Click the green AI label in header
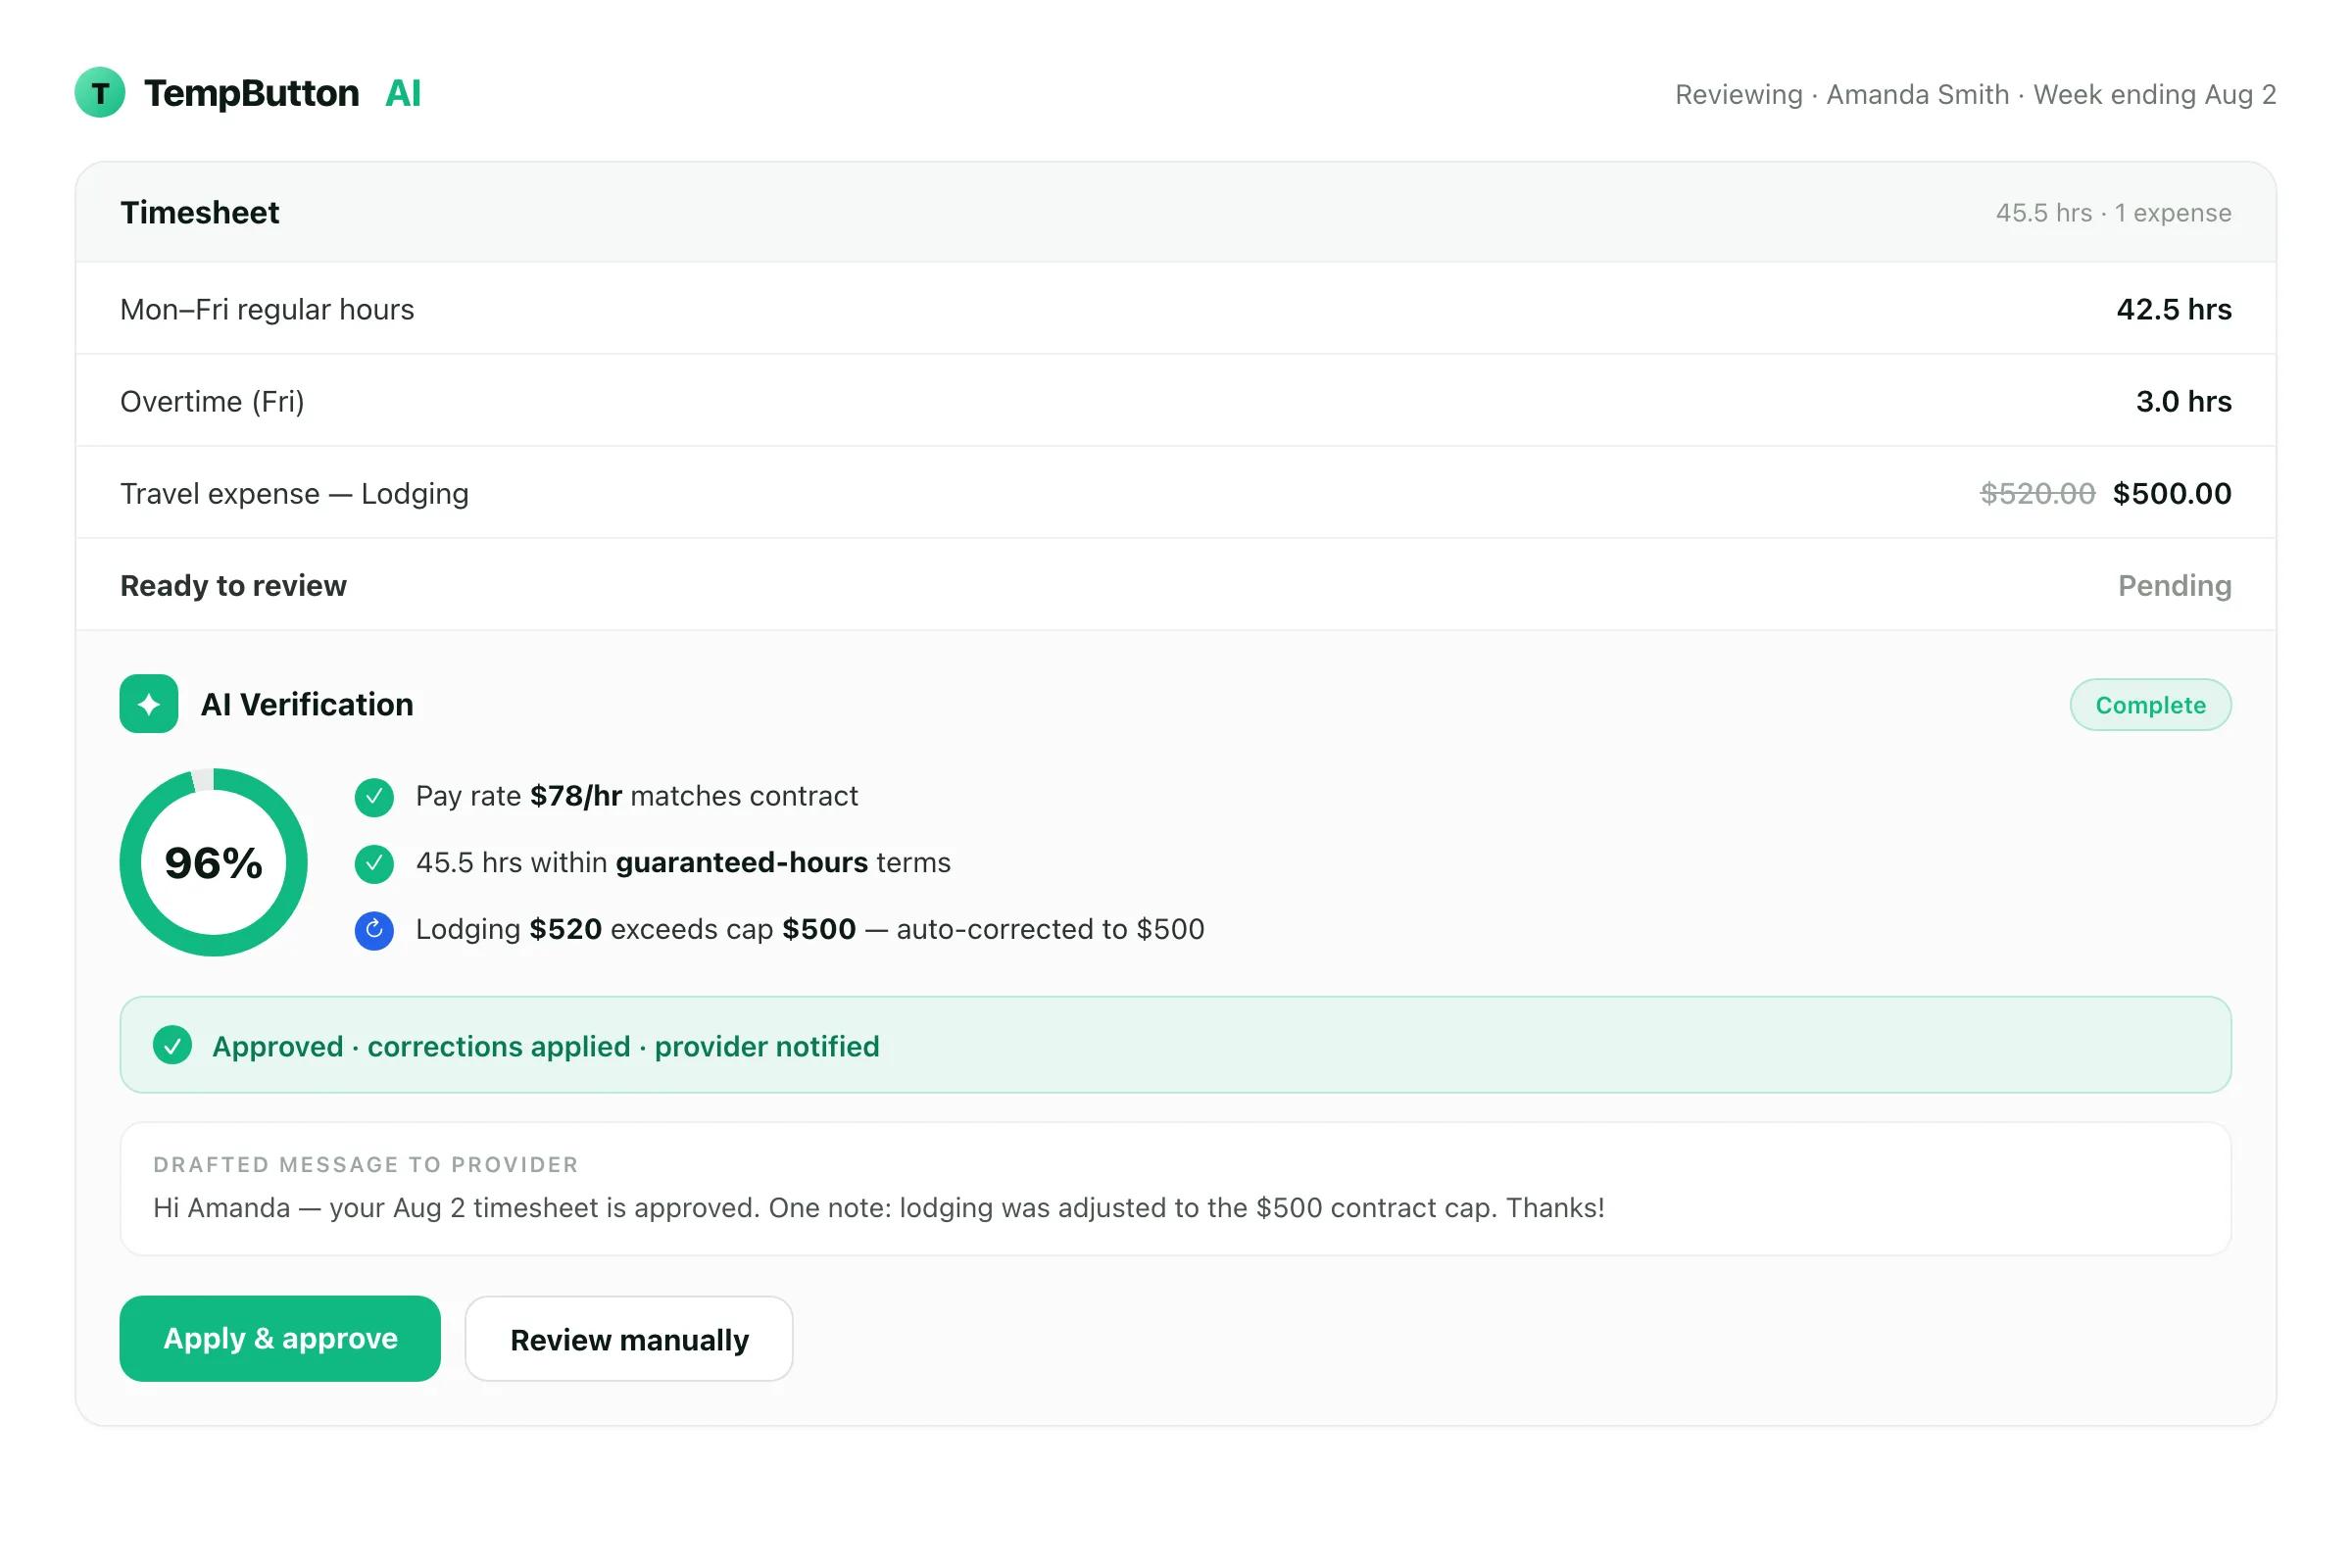 click(x=403, y=93)
